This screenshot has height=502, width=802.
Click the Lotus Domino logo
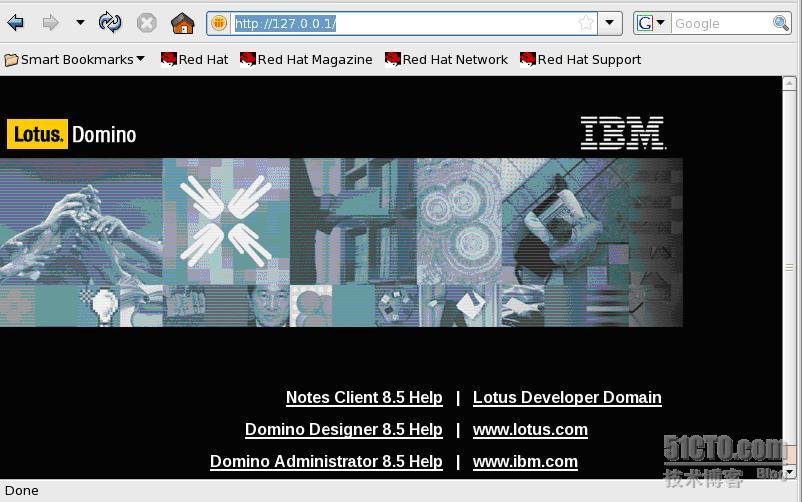(x=72, y=134)
